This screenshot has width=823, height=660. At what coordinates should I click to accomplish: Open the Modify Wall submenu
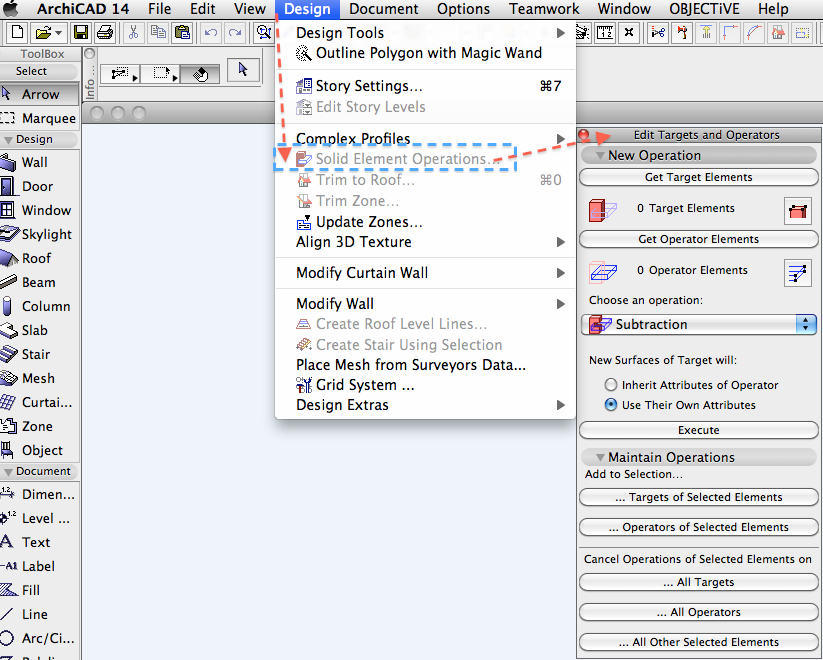(x=425, y=304)
